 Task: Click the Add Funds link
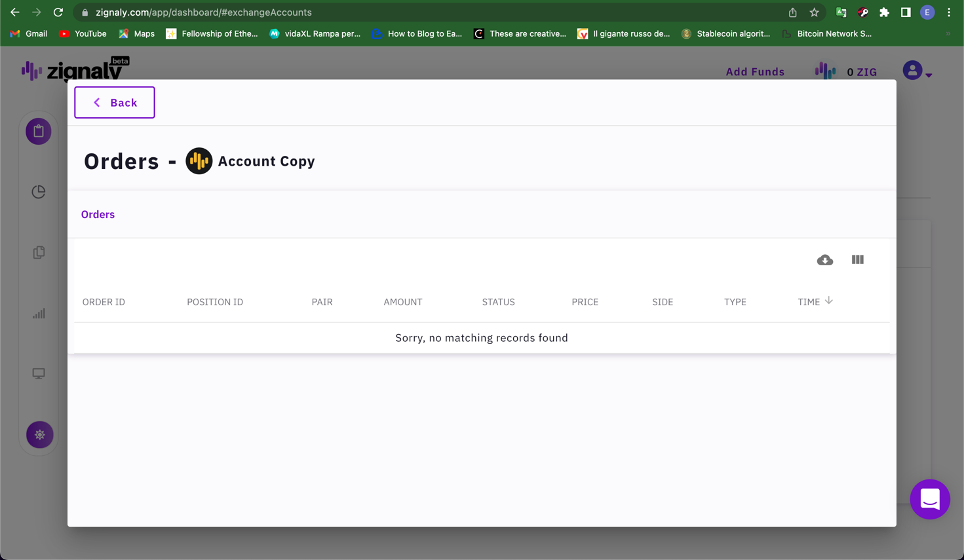[755, 72]
